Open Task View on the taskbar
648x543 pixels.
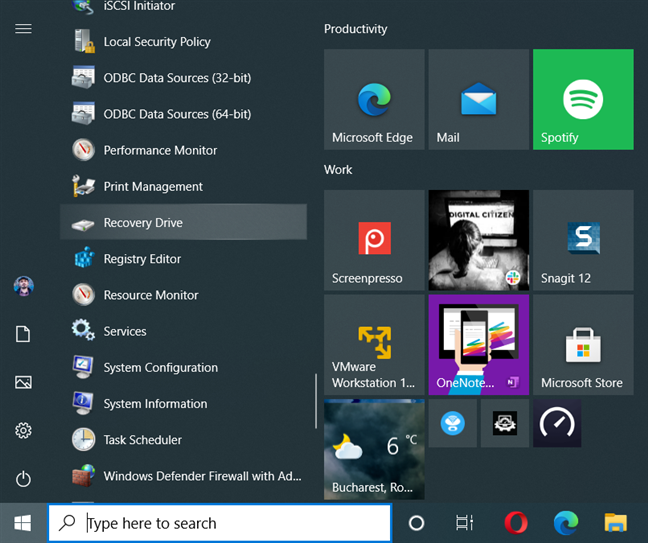coord(464,523)
